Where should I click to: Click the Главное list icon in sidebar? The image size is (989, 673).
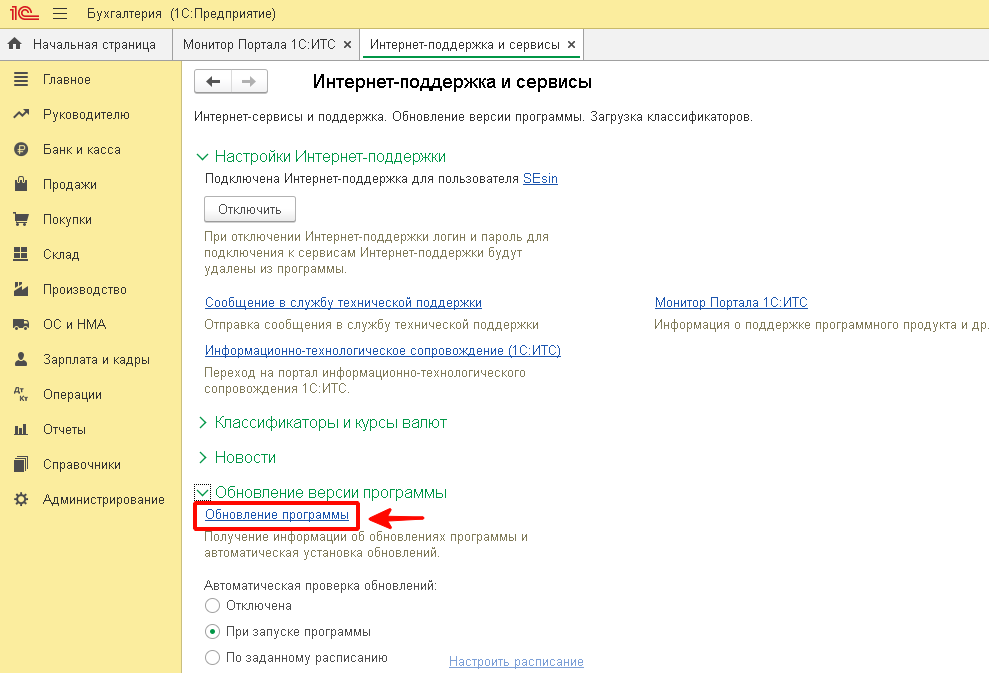click(21, 79)
